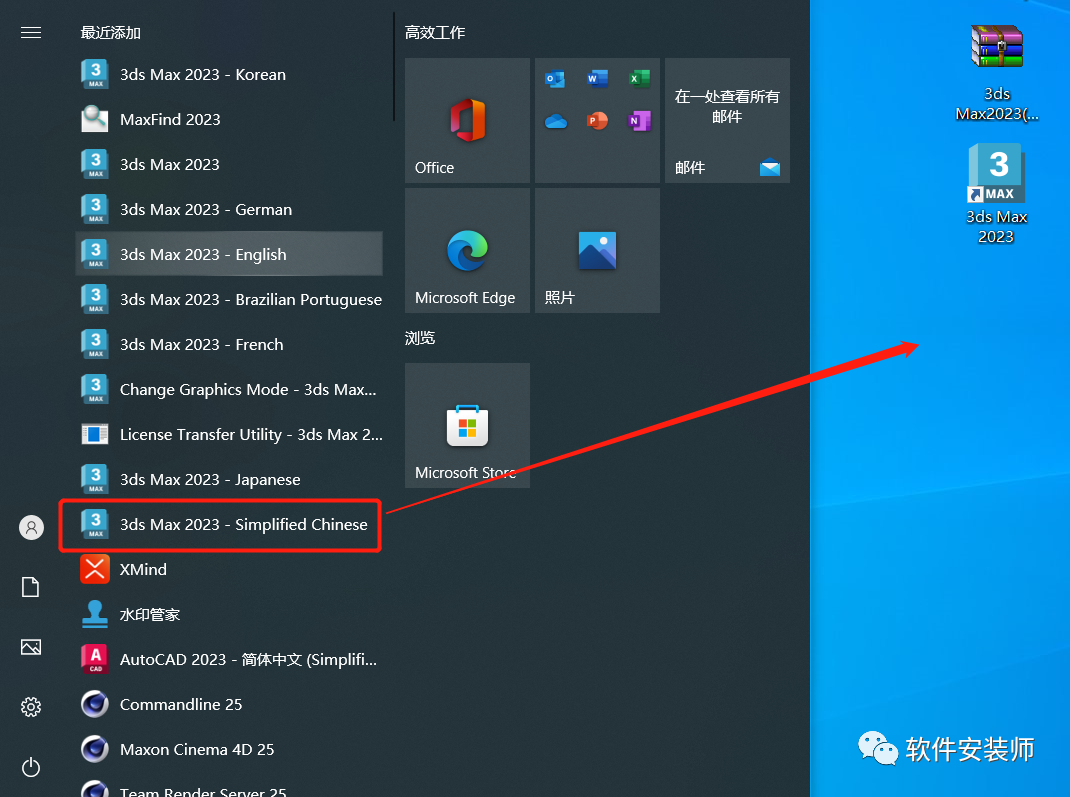Select the 3ds Max2023 archive on desktop
This screenshot has width=1070, height=797.
[x=996, y=72]
